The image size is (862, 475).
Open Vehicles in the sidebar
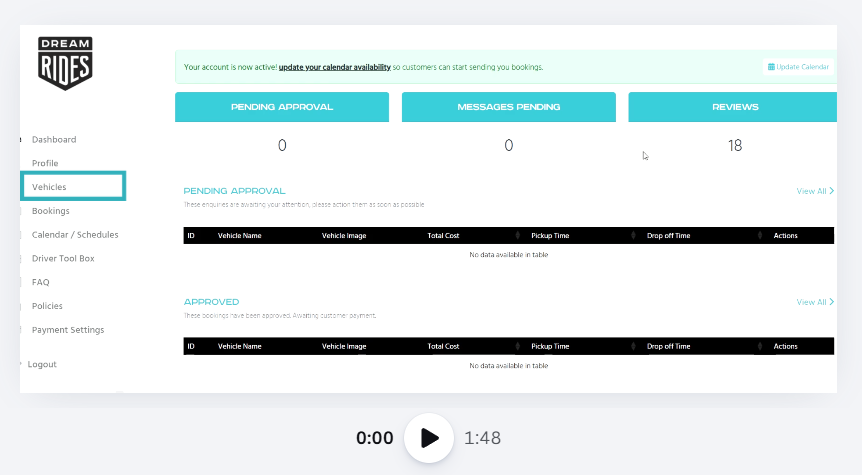pyautogui.click(x=49, y=187)
